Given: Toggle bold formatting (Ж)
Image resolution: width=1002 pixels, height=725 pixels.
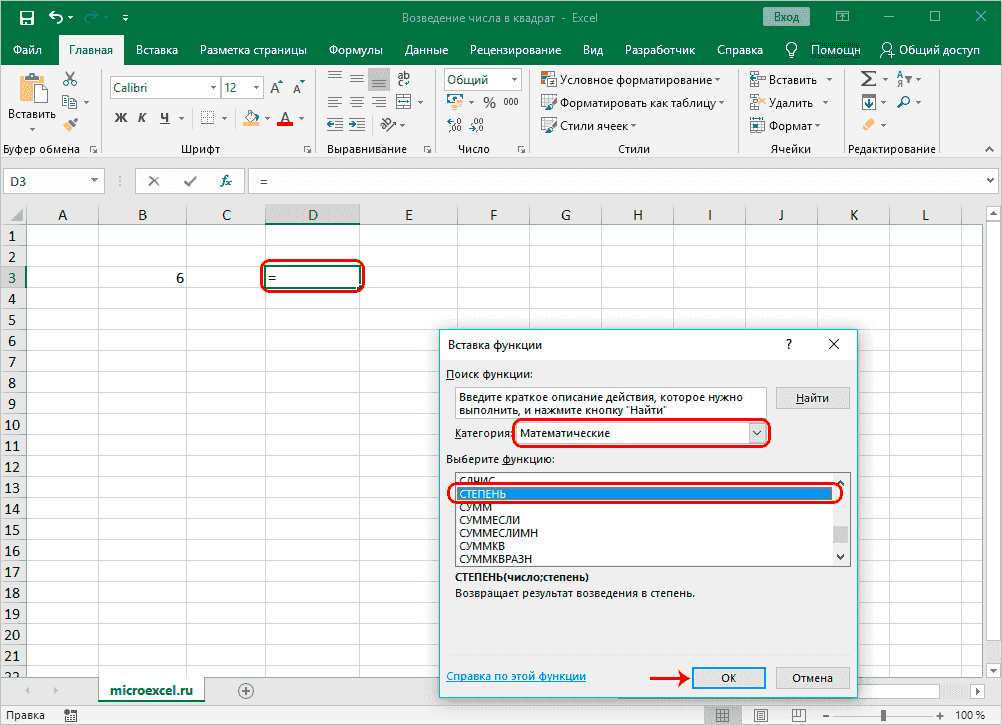Looking at the screenshot, I should (121, 118).
